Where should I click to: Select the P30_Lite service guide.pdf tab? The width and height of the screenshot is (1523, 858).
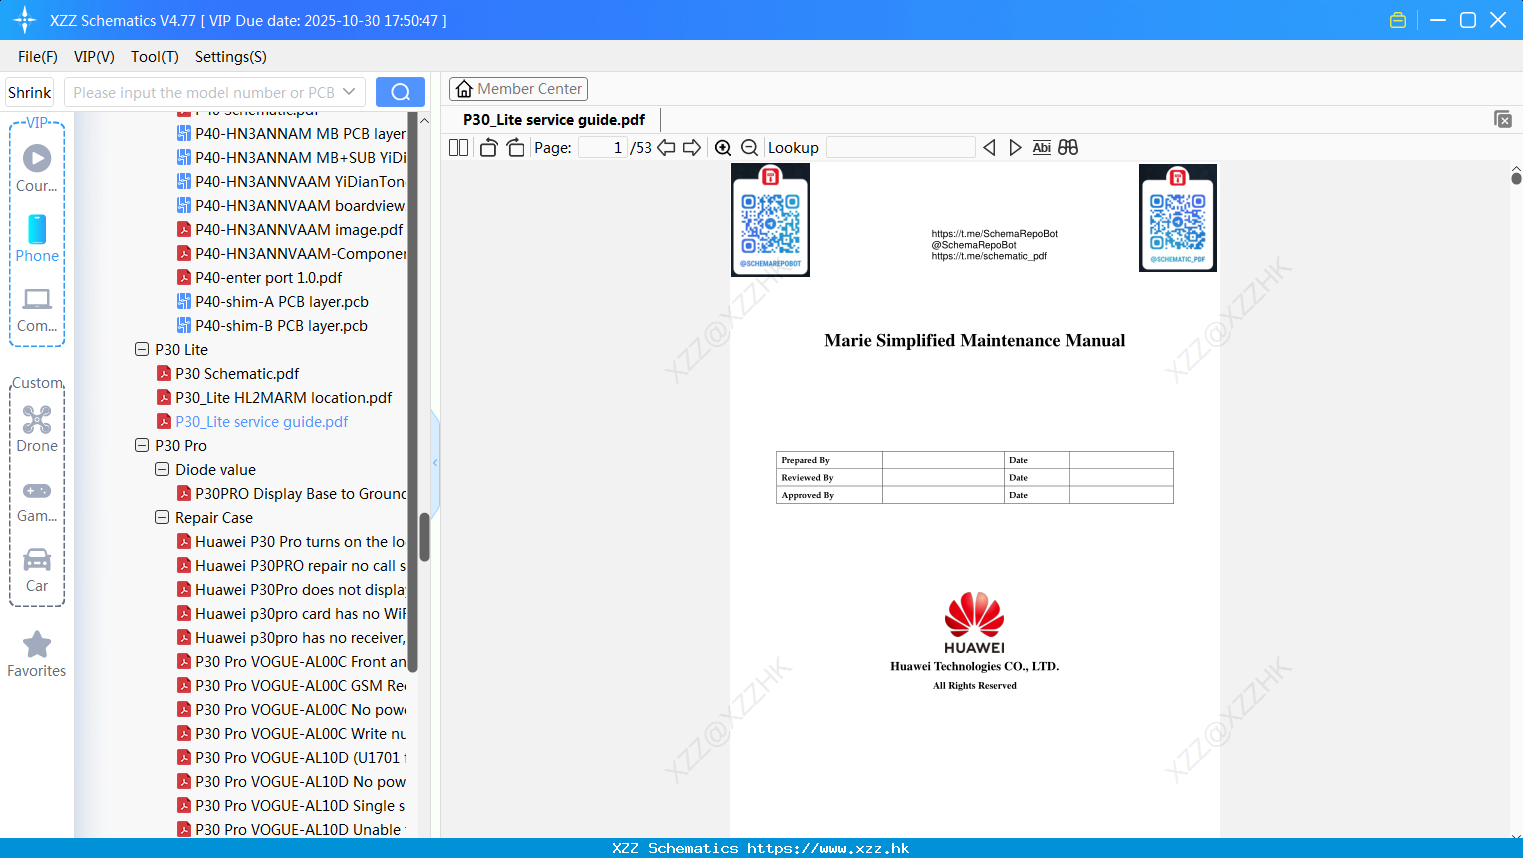click(554, 120)
